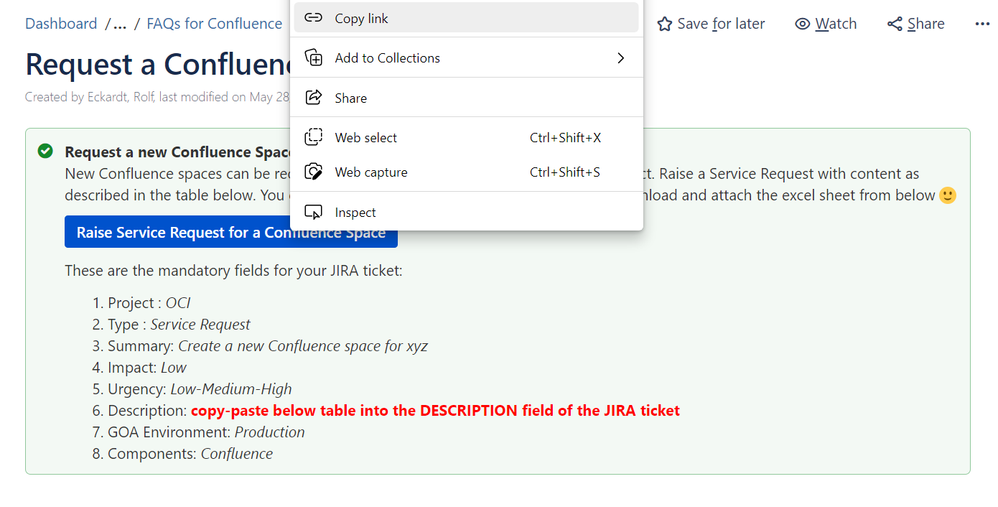998x507 pixels.
Task: Click the Summary: Create a new Confluence space line
Action: [267, 346]
